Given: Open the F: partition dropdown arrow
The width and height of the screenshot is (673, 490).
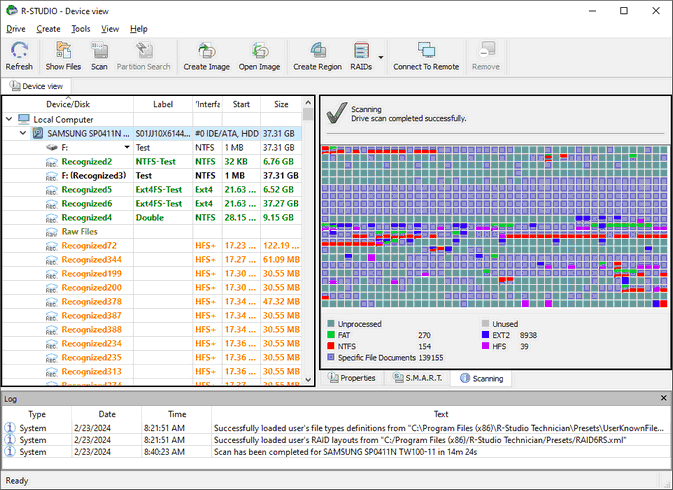Looking at the screenshot, I should (127, 147).
